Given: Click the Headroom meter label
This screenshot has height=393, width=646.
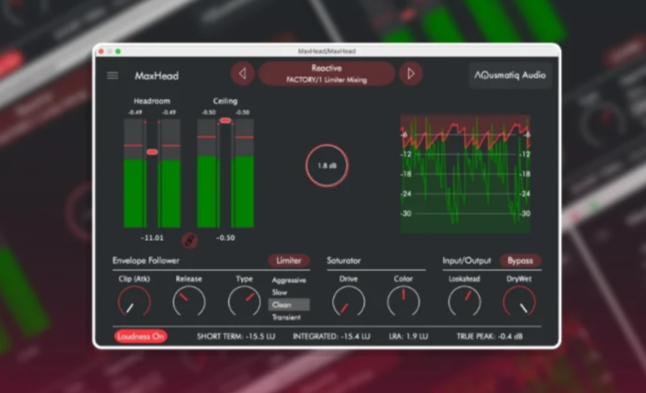Looking at the screenshot, I should pos(152,101).
